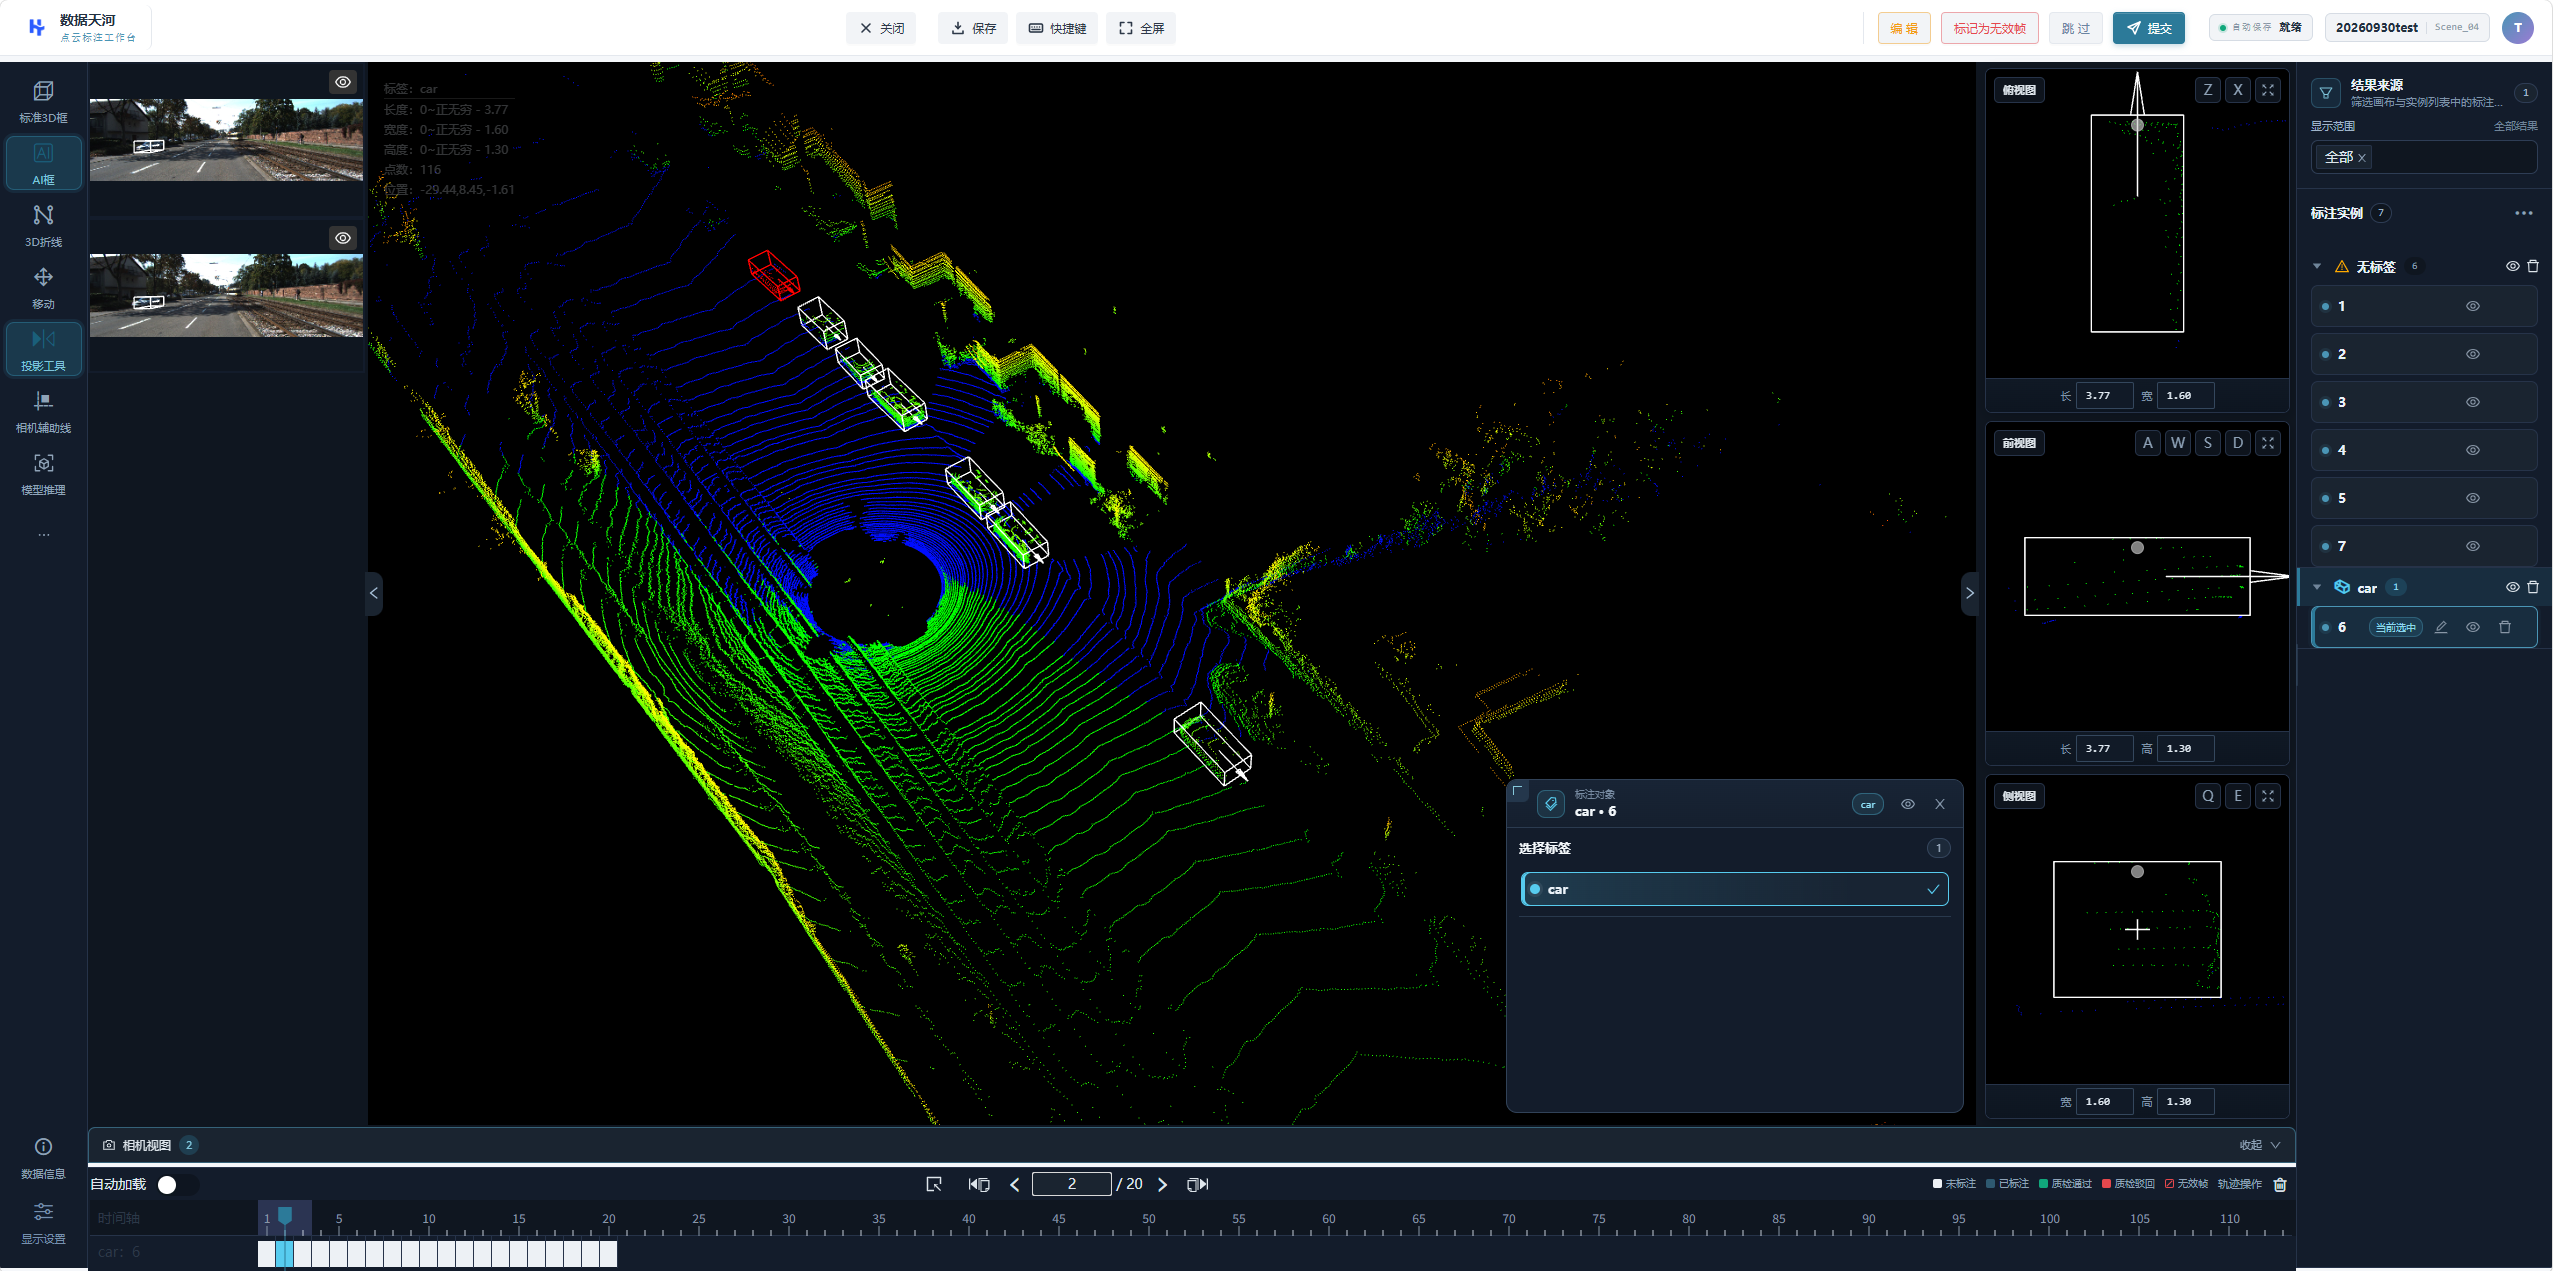Click the 结果来源 filter funnel icon

[x=2326, y=93]
